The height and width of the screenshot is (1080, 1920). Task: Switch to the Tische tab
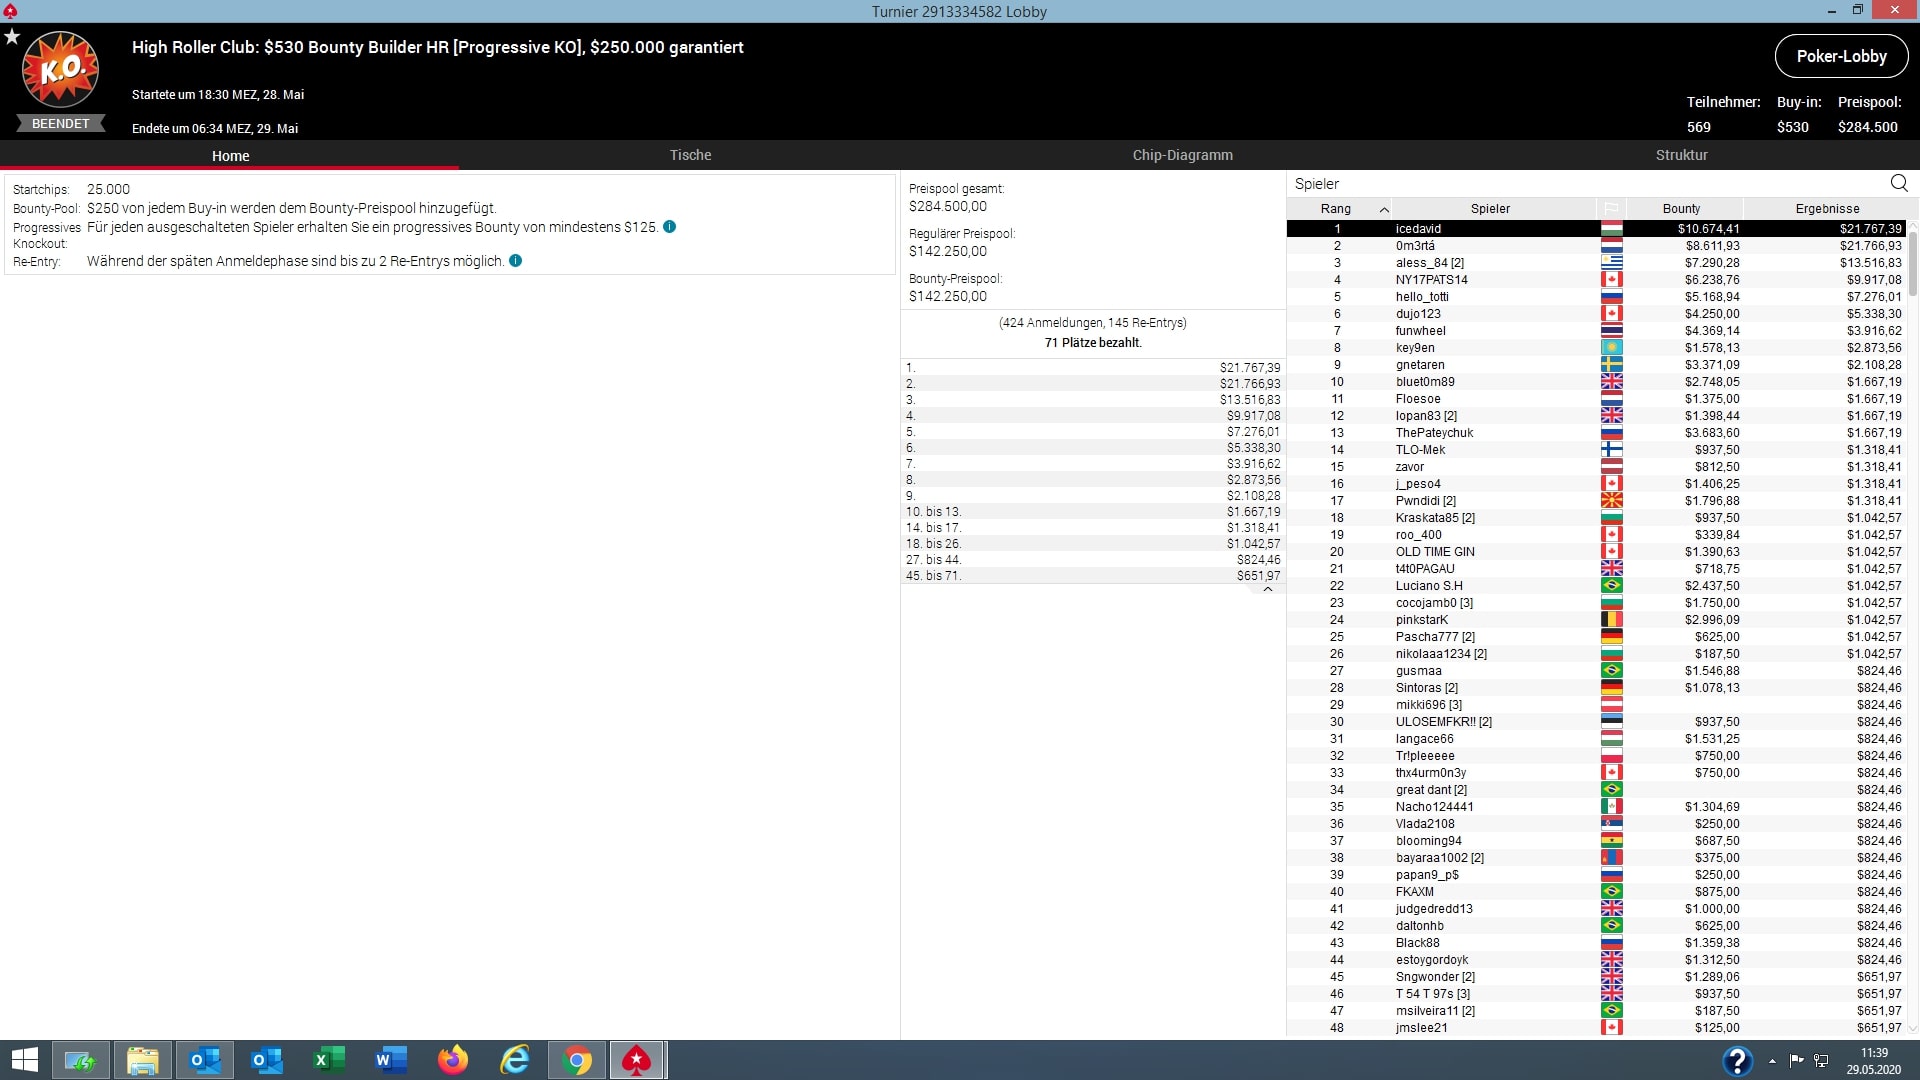(690, 155)
